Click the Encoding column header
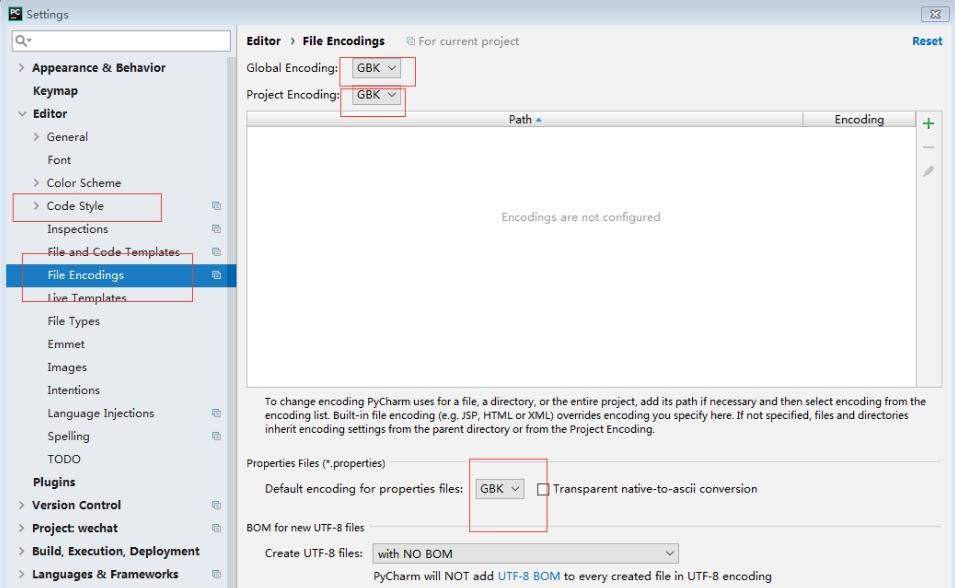The width and height of the screenshot is (955, 588). [859, 119]
